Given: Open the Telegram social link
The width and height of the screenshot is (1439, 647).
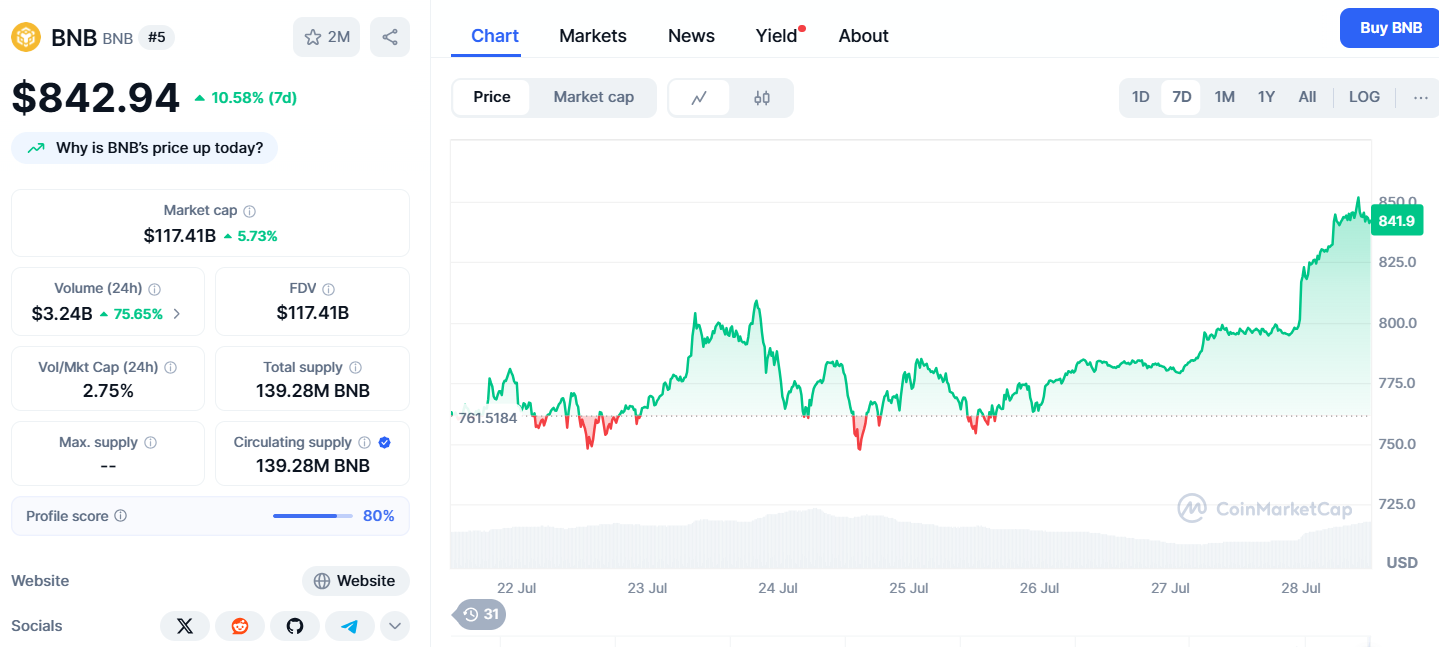Looking at the screenshot, I should click(x=350, y=626).
